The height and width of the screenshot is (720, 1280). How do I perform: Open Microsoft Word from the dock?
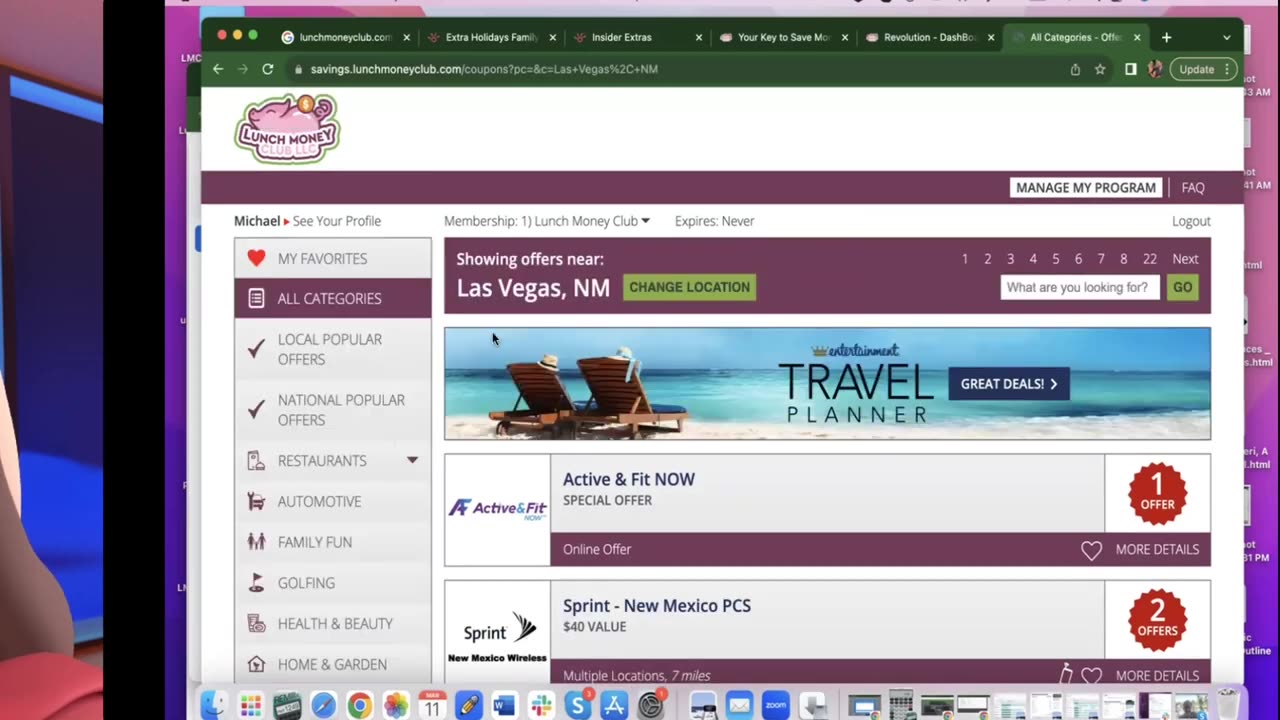point(504,706)
